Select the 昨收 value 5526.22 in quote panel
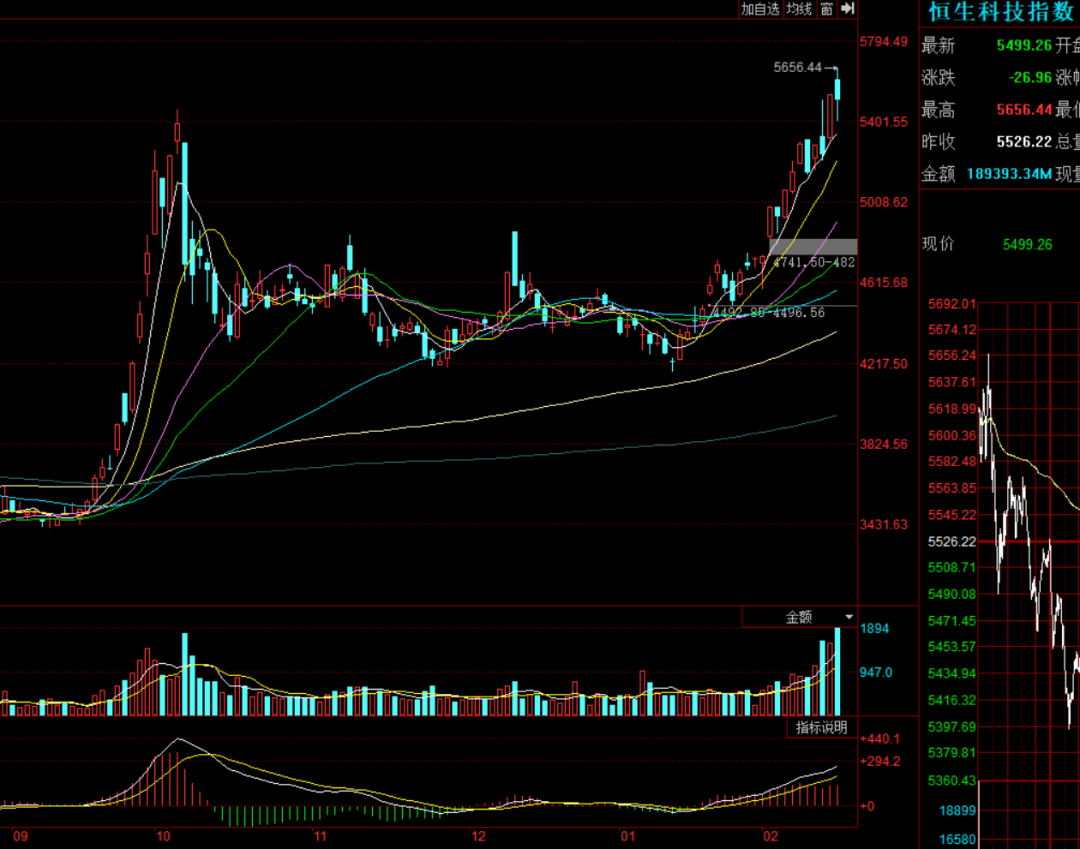Viewport: 1080px width, 849px height. click(1024, 142)
